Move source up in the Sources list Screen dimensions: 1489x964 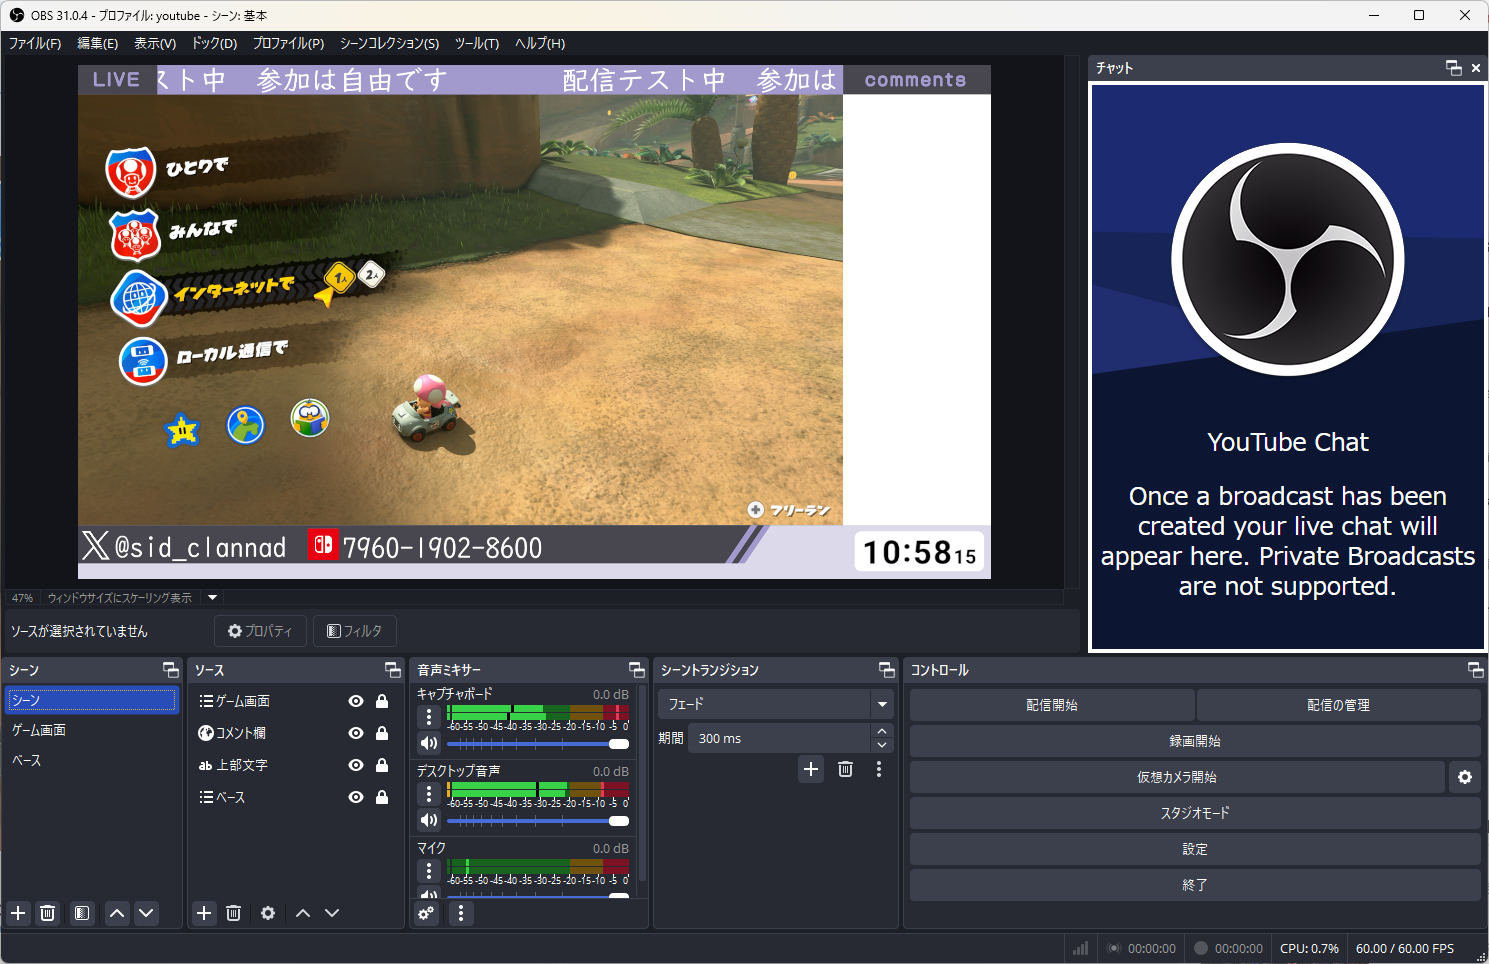tap(303, 913)
